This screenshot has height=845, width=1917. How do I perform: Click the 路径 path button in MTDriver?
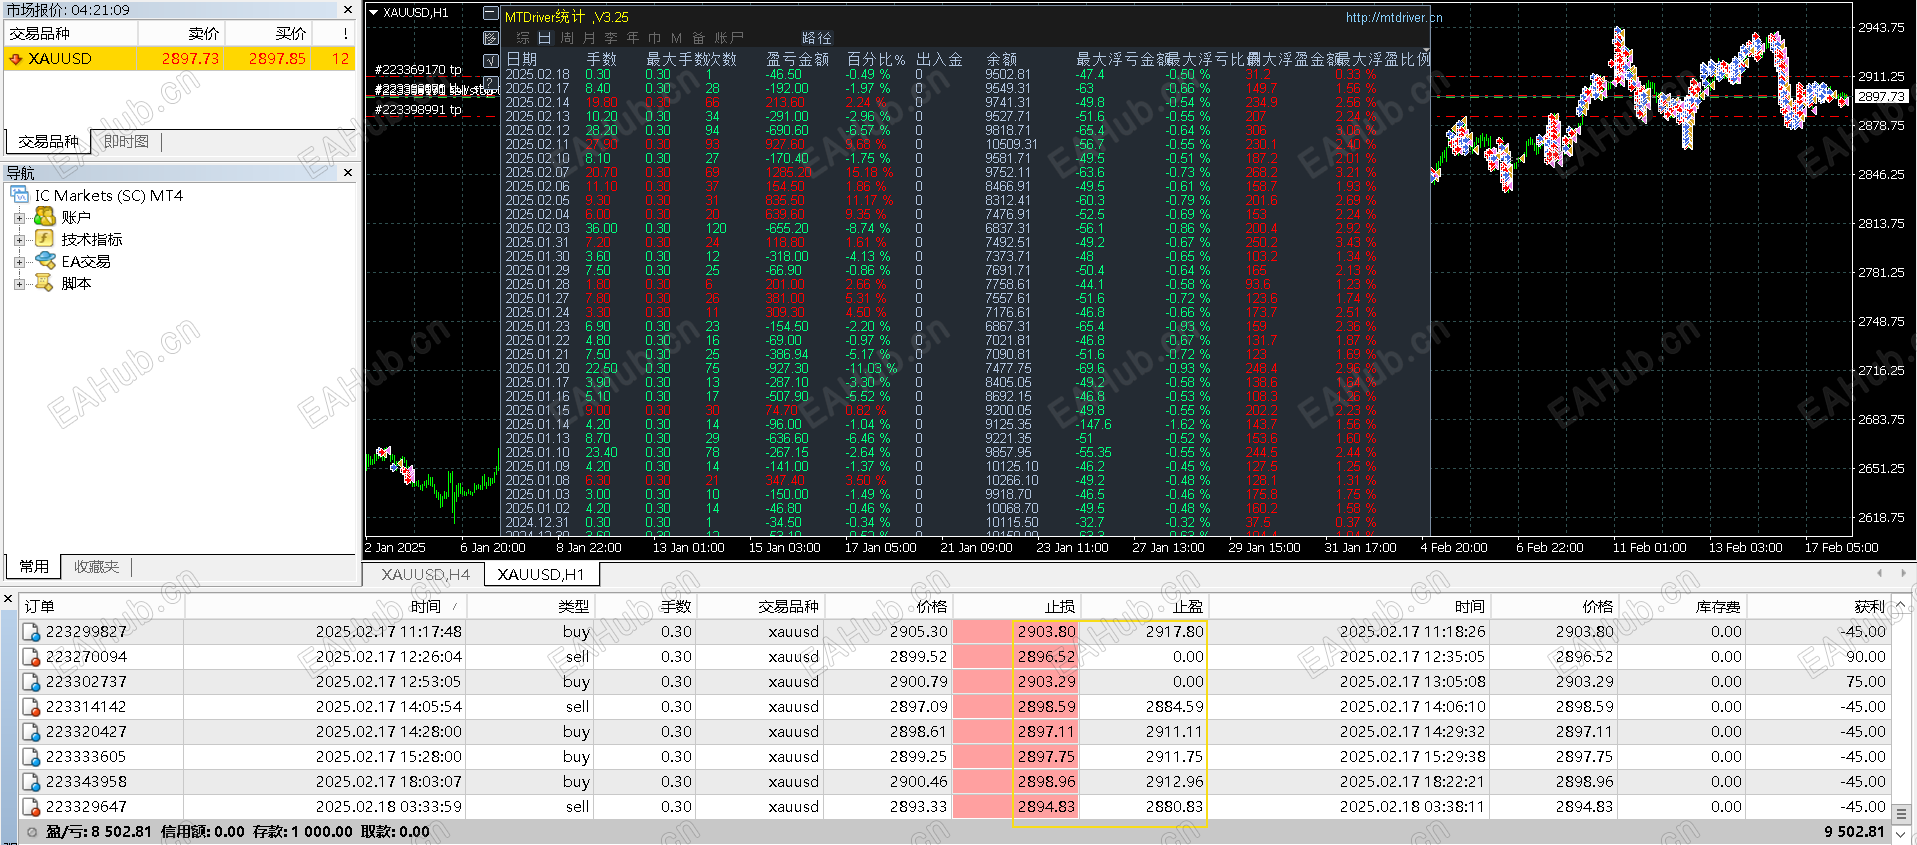pyautogui.click(x=817, y=38)
